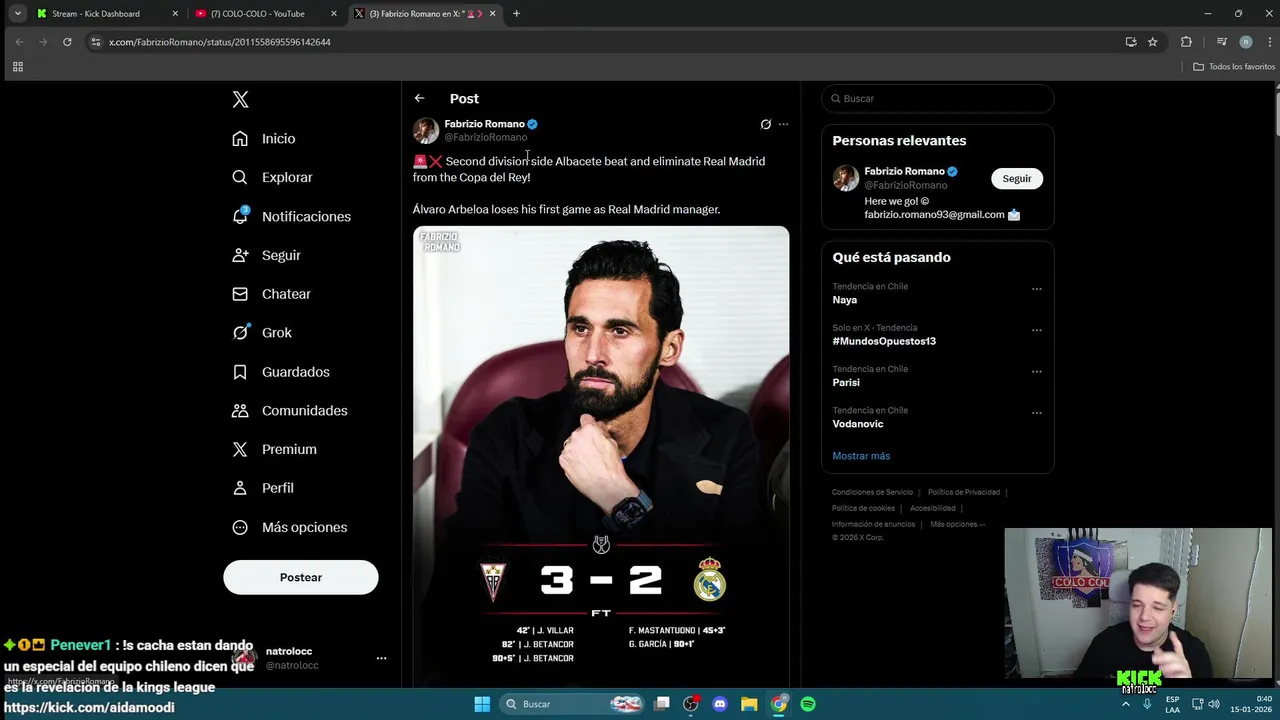Image resolution: width=1280 pixels, height=720 pixels.
Task: Click the Postear button
Action: [301, 577]
